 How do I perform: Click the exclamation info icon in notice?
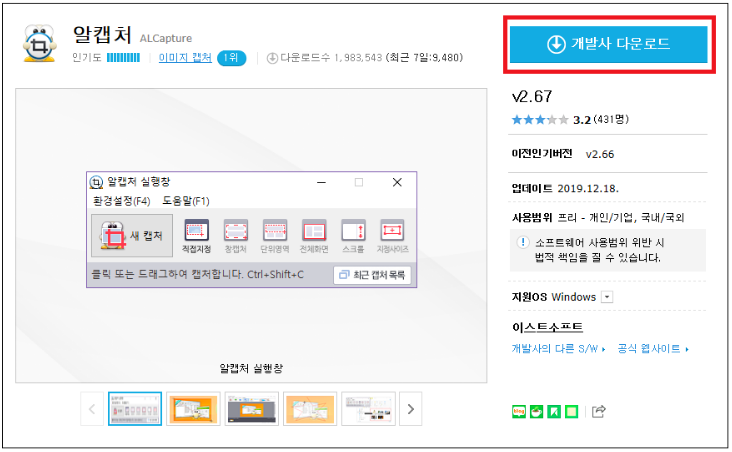click(x=523, y=242)
